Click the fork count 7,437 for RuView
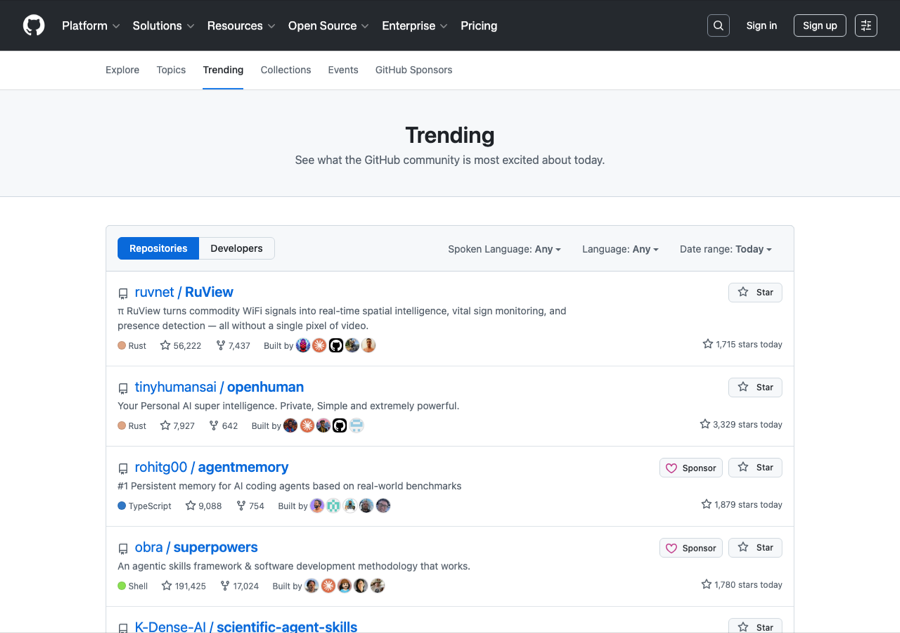Screen dimensions: 900x633 pos(233,345)
